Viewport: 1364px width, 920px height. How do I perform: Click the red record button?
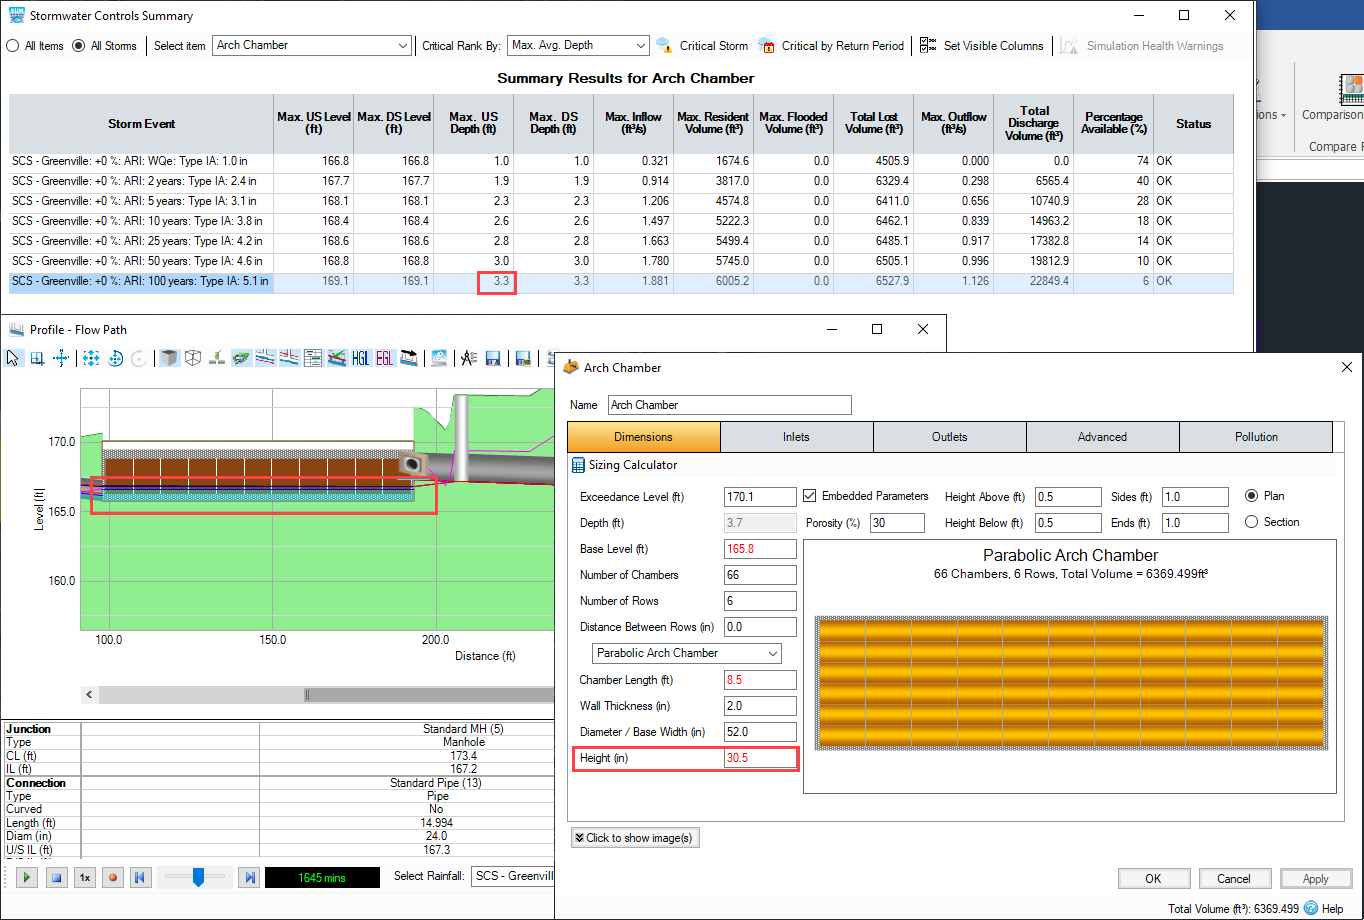pyautogui.click(x=113, y=877)
